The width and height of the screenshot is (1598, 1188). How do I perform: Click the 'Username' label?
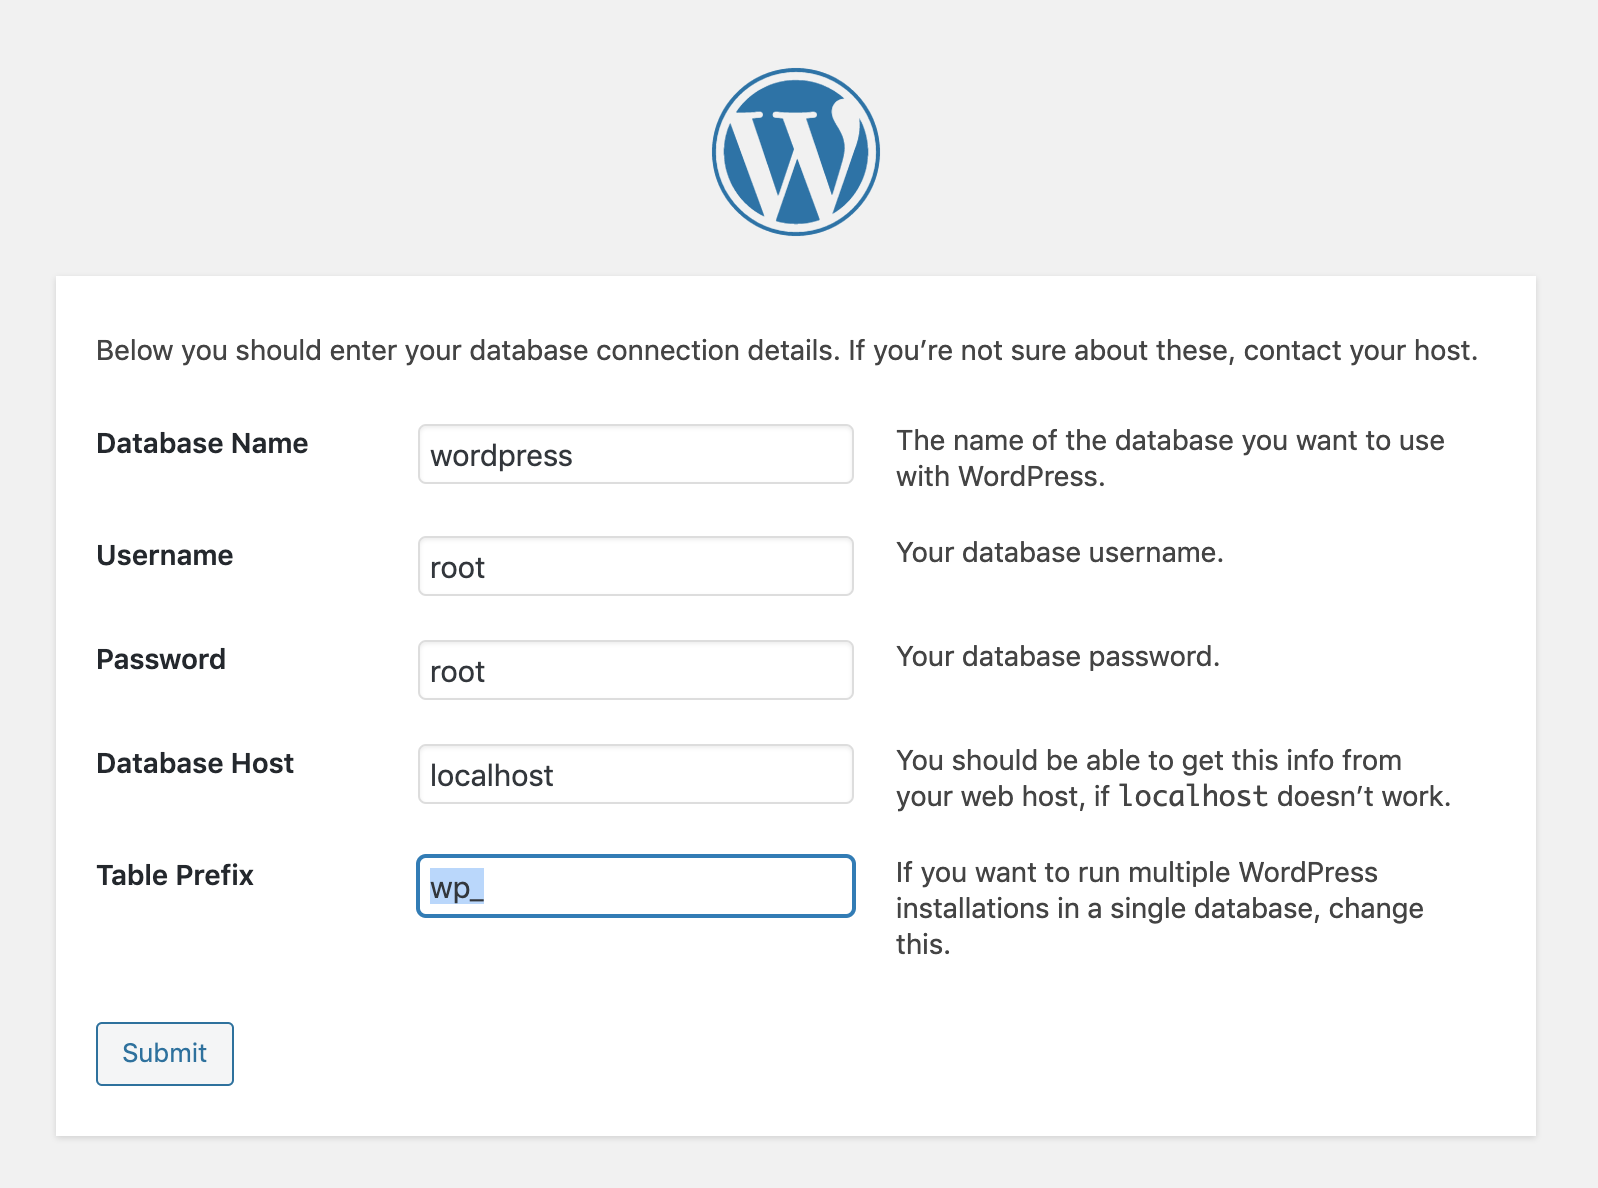point(165,555)
